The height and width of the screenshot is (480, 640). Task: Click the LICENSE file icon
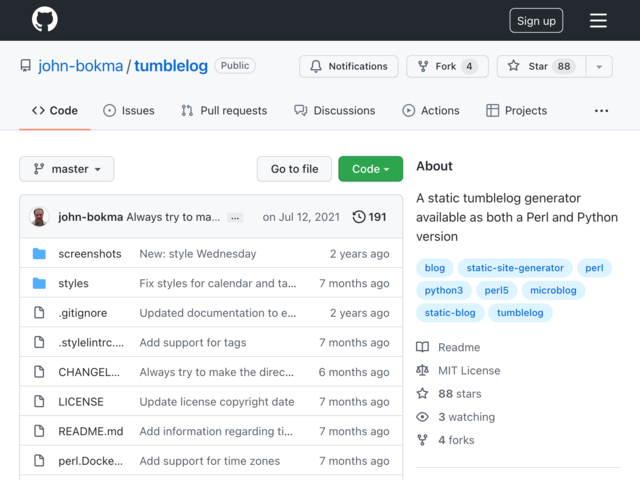click(39, 401)
